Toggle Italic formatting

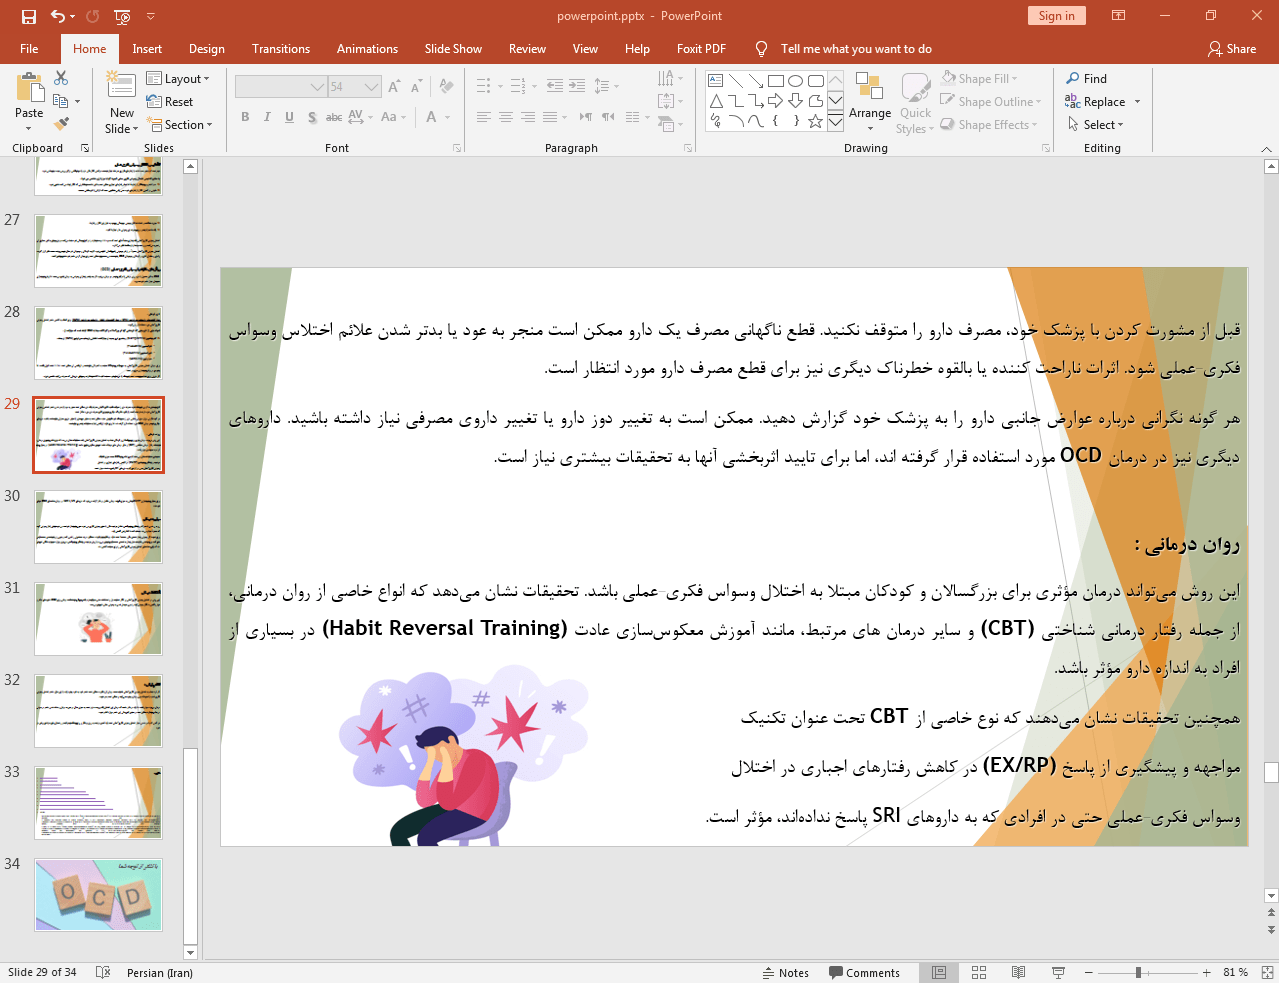(267, 117)
